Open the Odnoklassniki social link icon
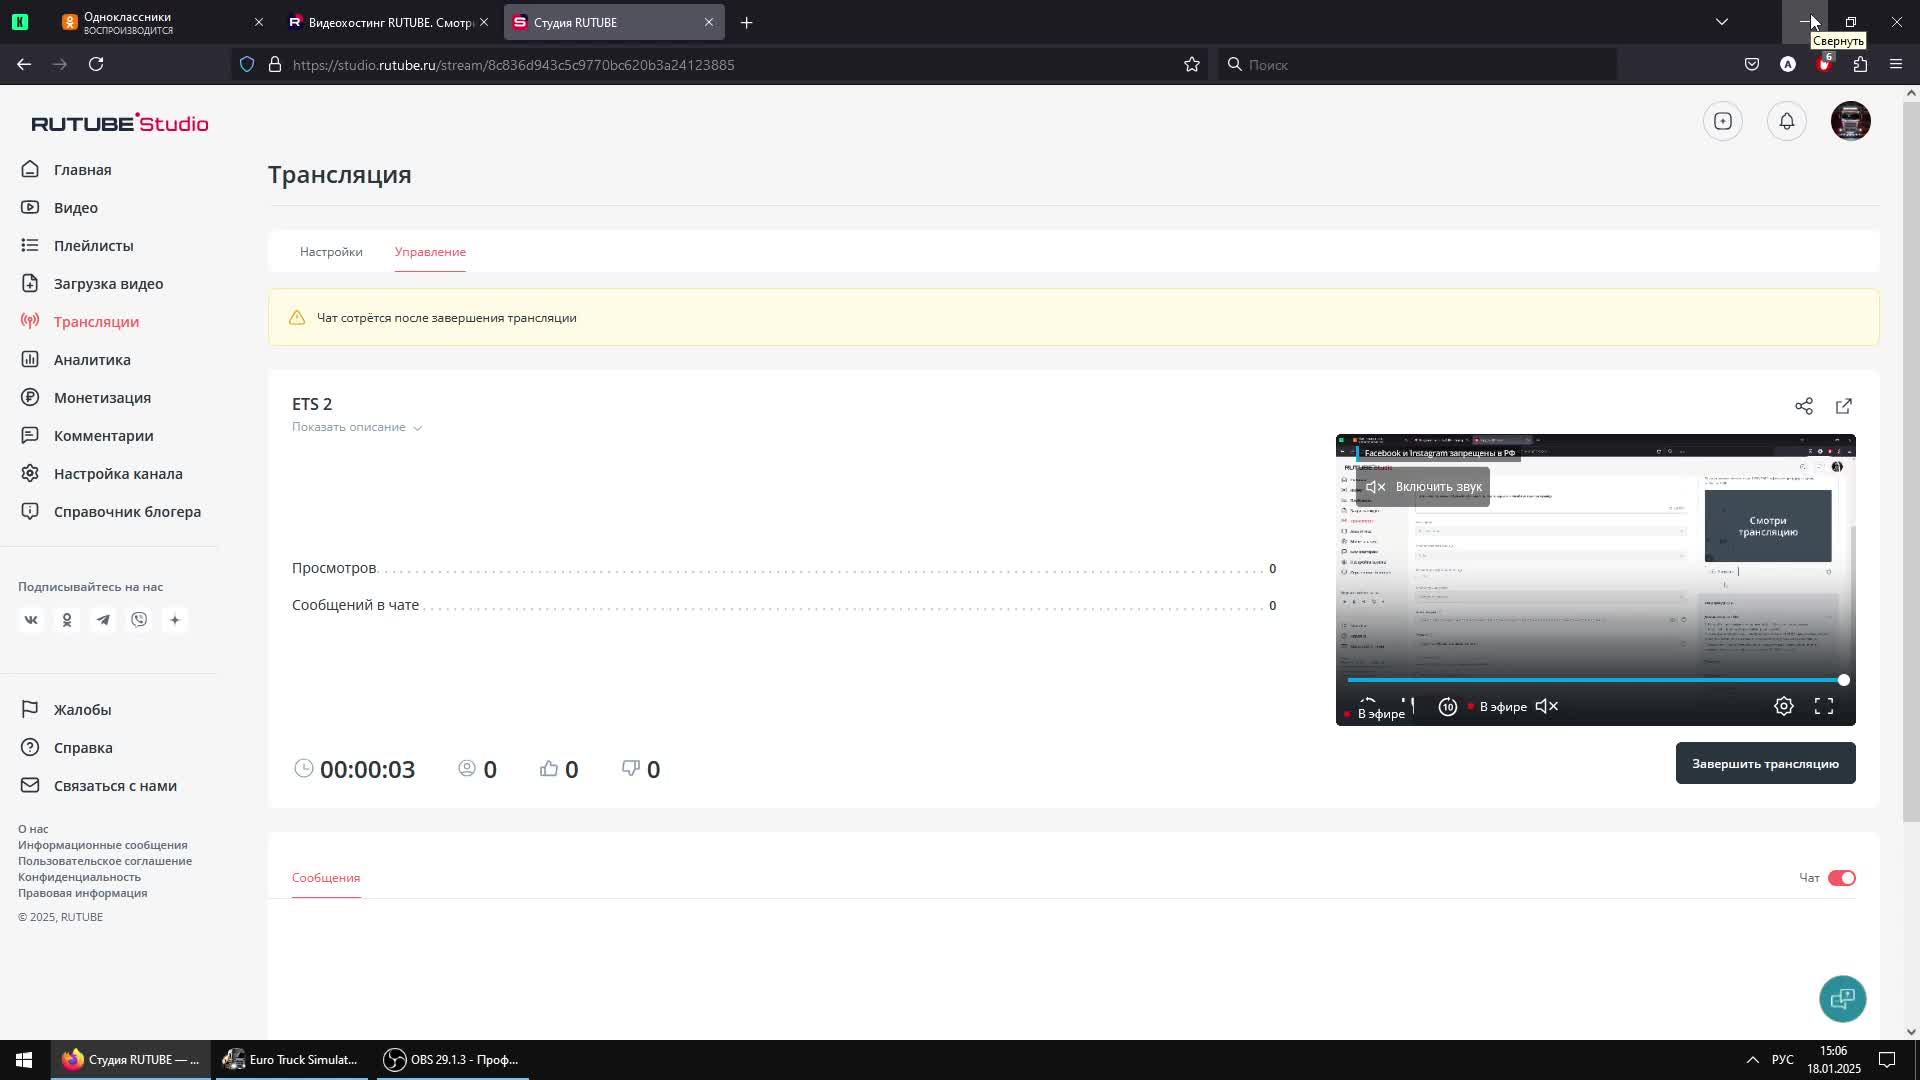This screenshot has height=1080, width=1920. [x=67, y=620]
